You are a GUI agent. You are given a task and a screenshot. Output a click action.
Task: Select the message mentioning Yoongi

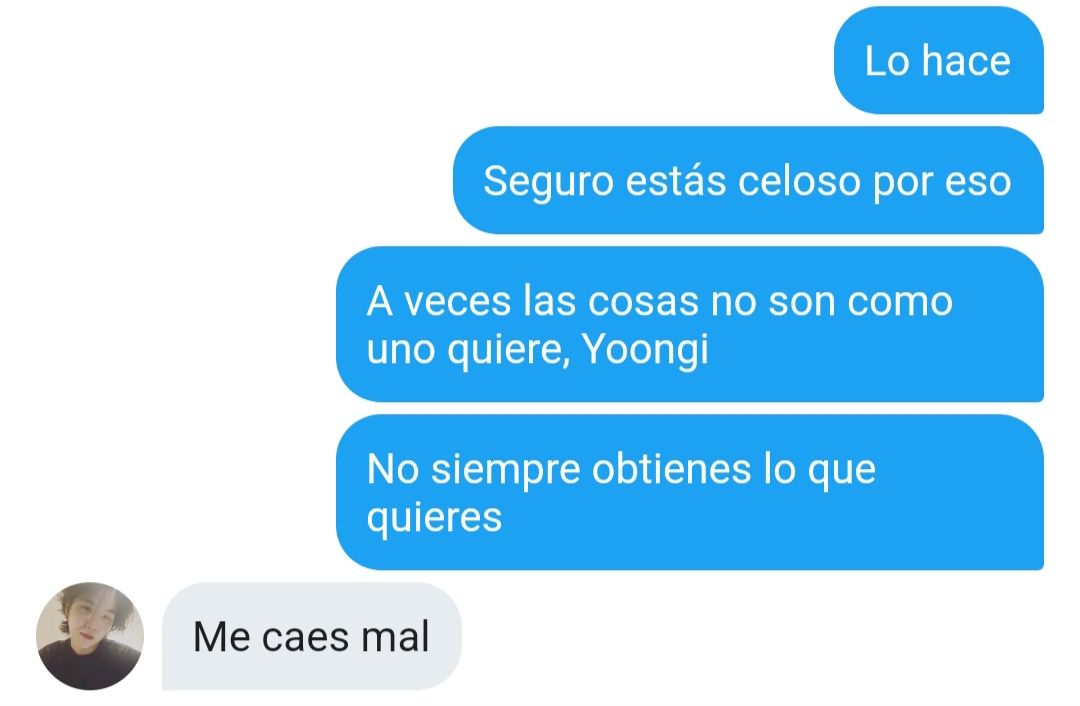point(689,324)
